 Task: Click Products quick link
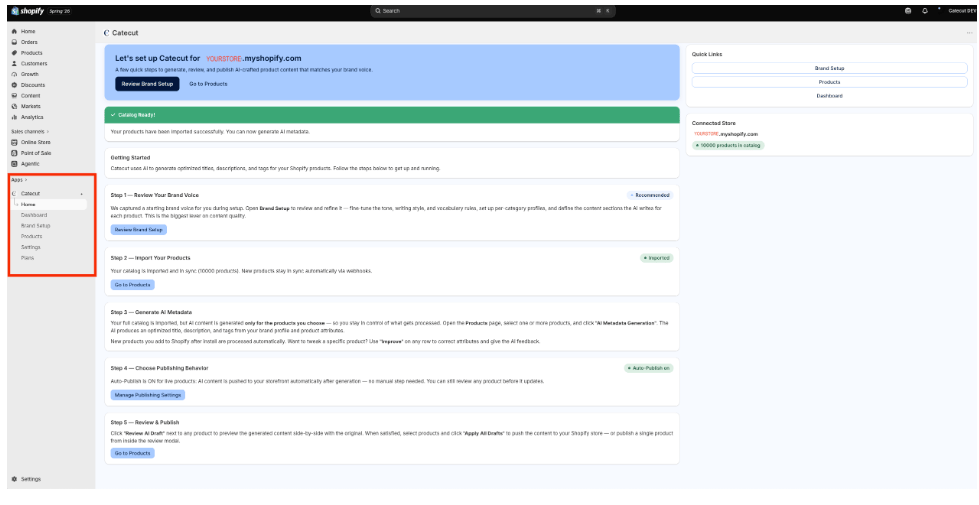pos(829,82)
